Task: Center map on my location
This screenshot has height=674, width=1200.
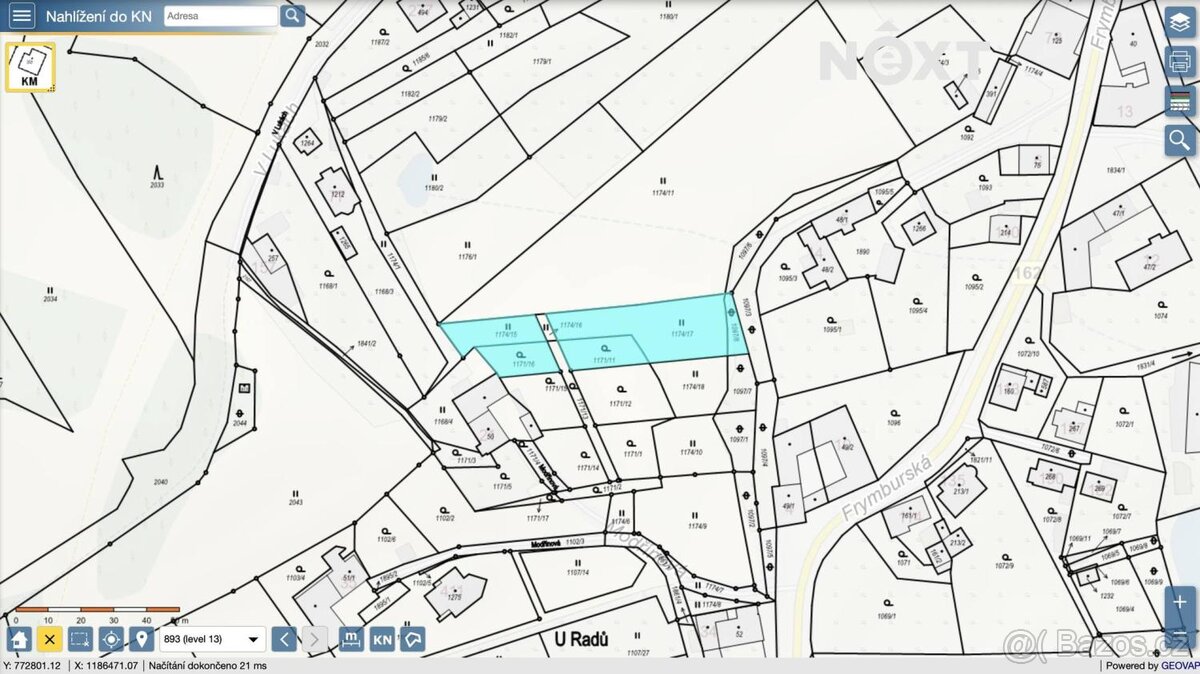Action: click(x=112, y=639)
